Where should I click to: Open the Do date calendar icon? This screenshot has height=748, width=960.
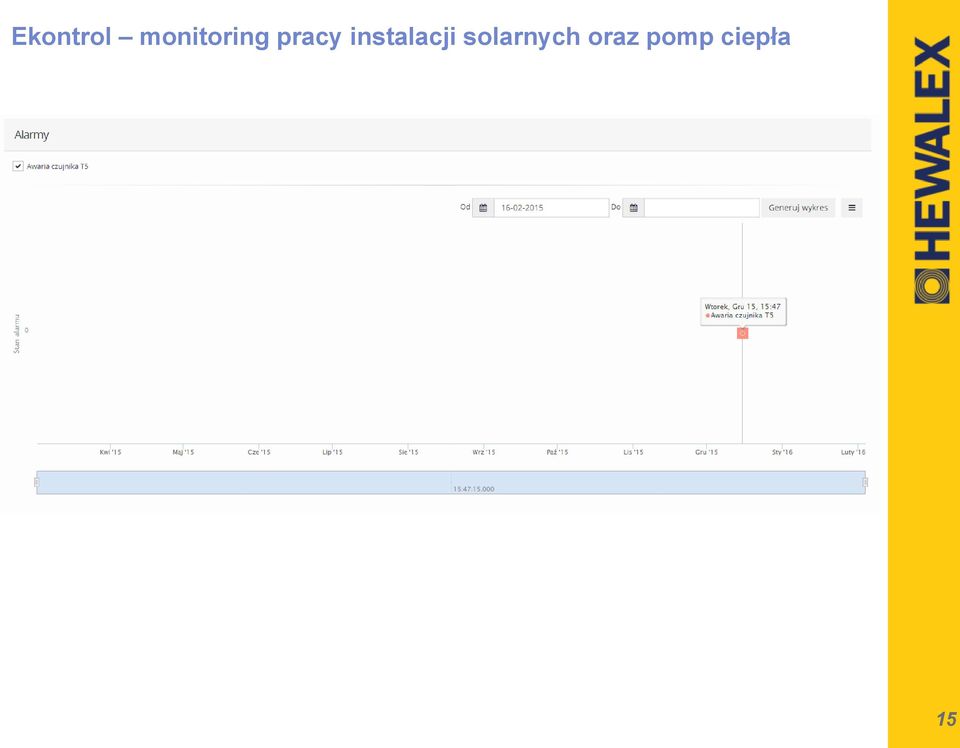point(634,208)
